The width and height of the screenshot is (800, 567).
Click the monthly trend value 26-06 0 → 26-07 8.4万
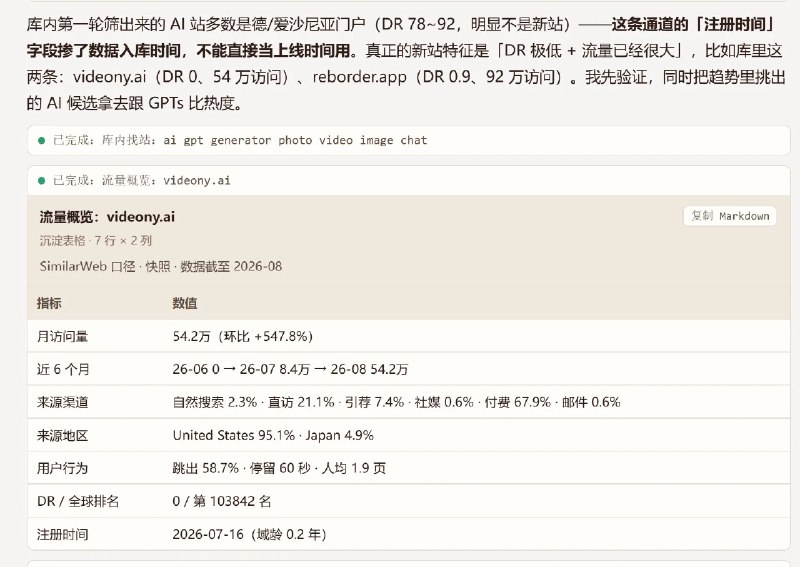[290, 369]
